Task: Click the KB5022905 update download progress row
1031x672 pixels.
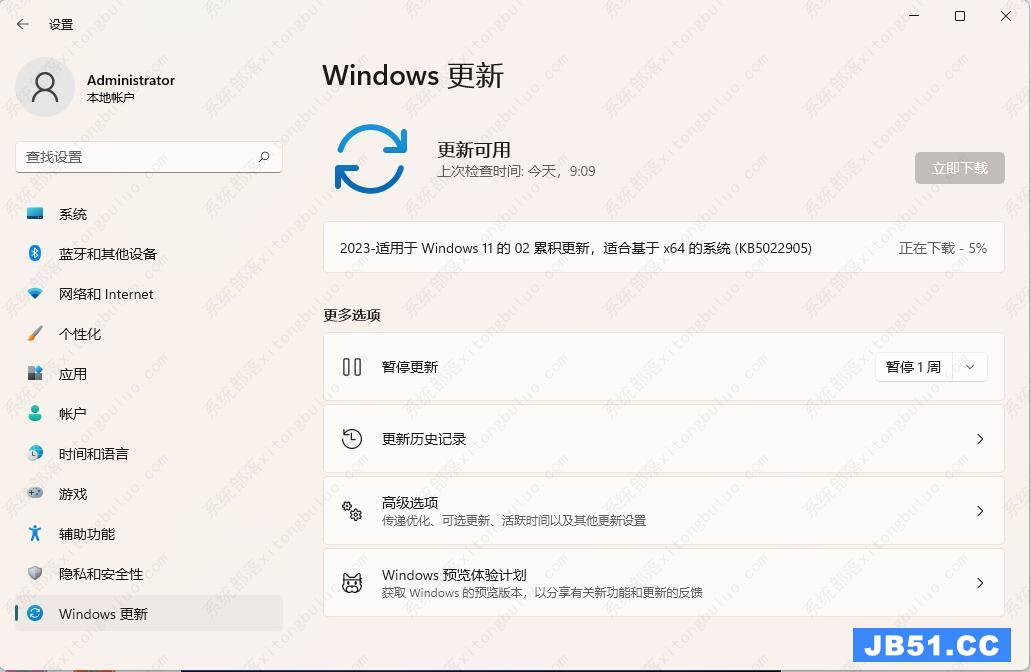Action: (x=663, y=248)
